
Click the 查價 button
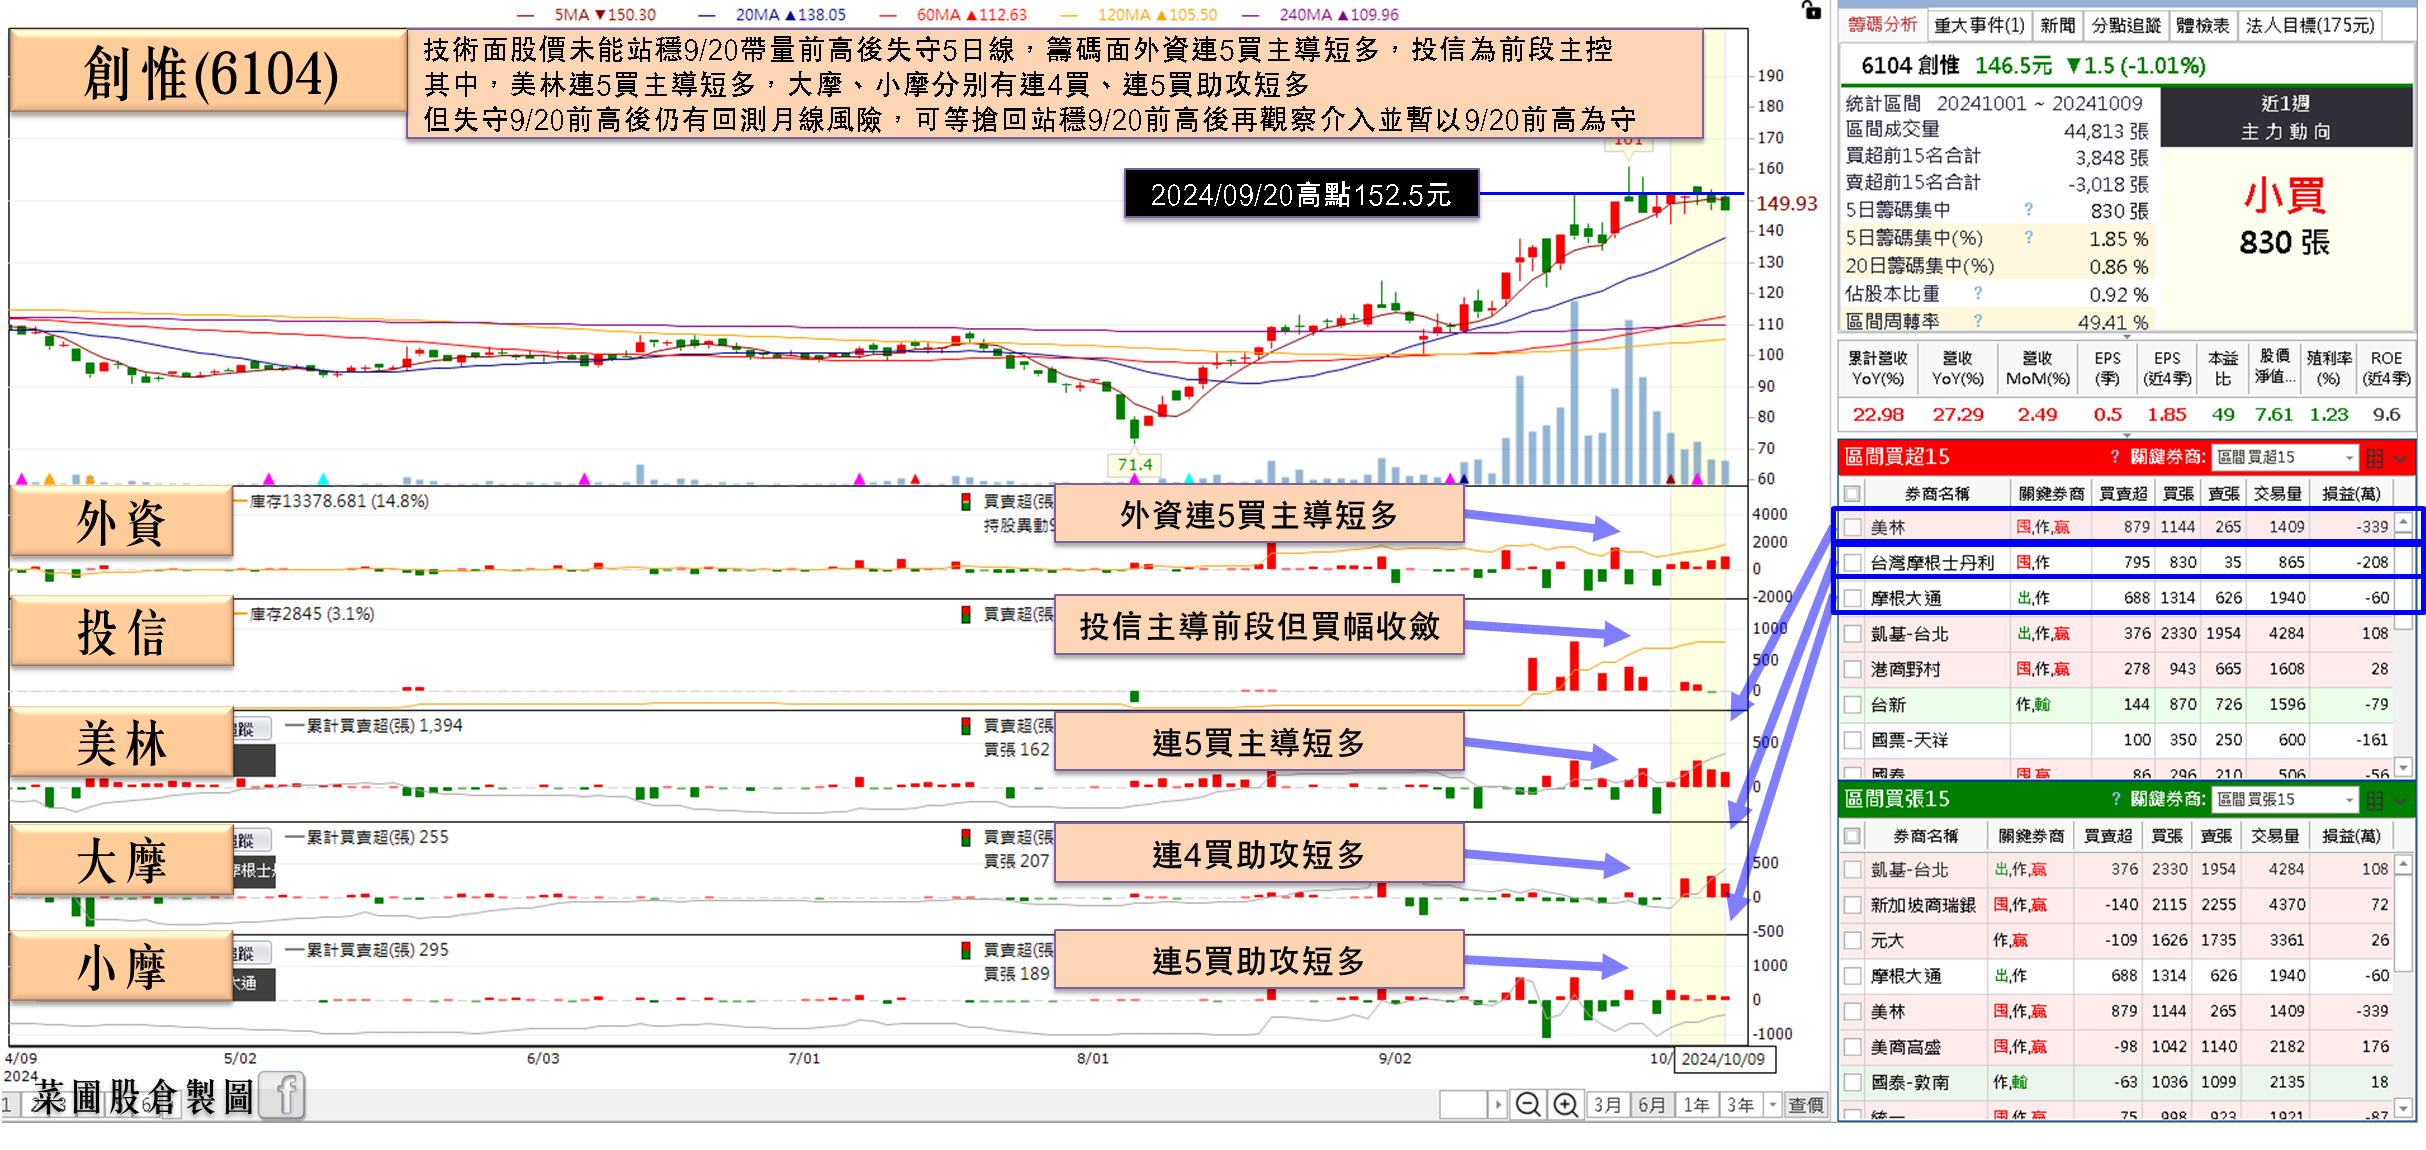point(1806,1105)
